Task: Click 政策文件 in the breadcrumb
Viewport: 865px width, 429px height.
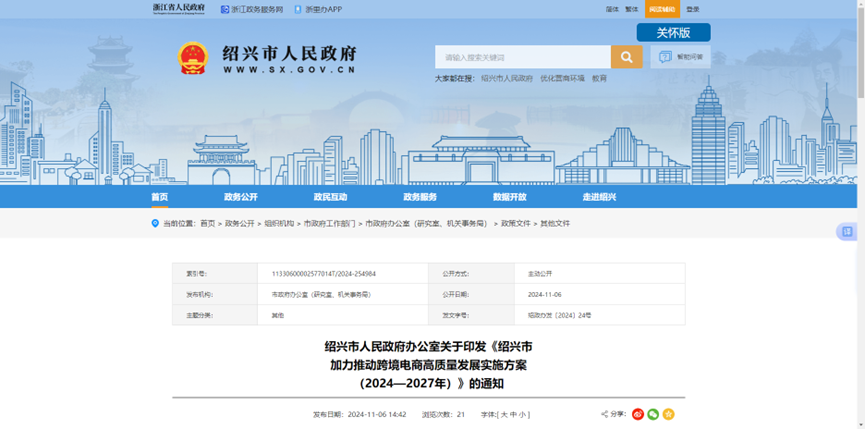Action: (515, 224)
